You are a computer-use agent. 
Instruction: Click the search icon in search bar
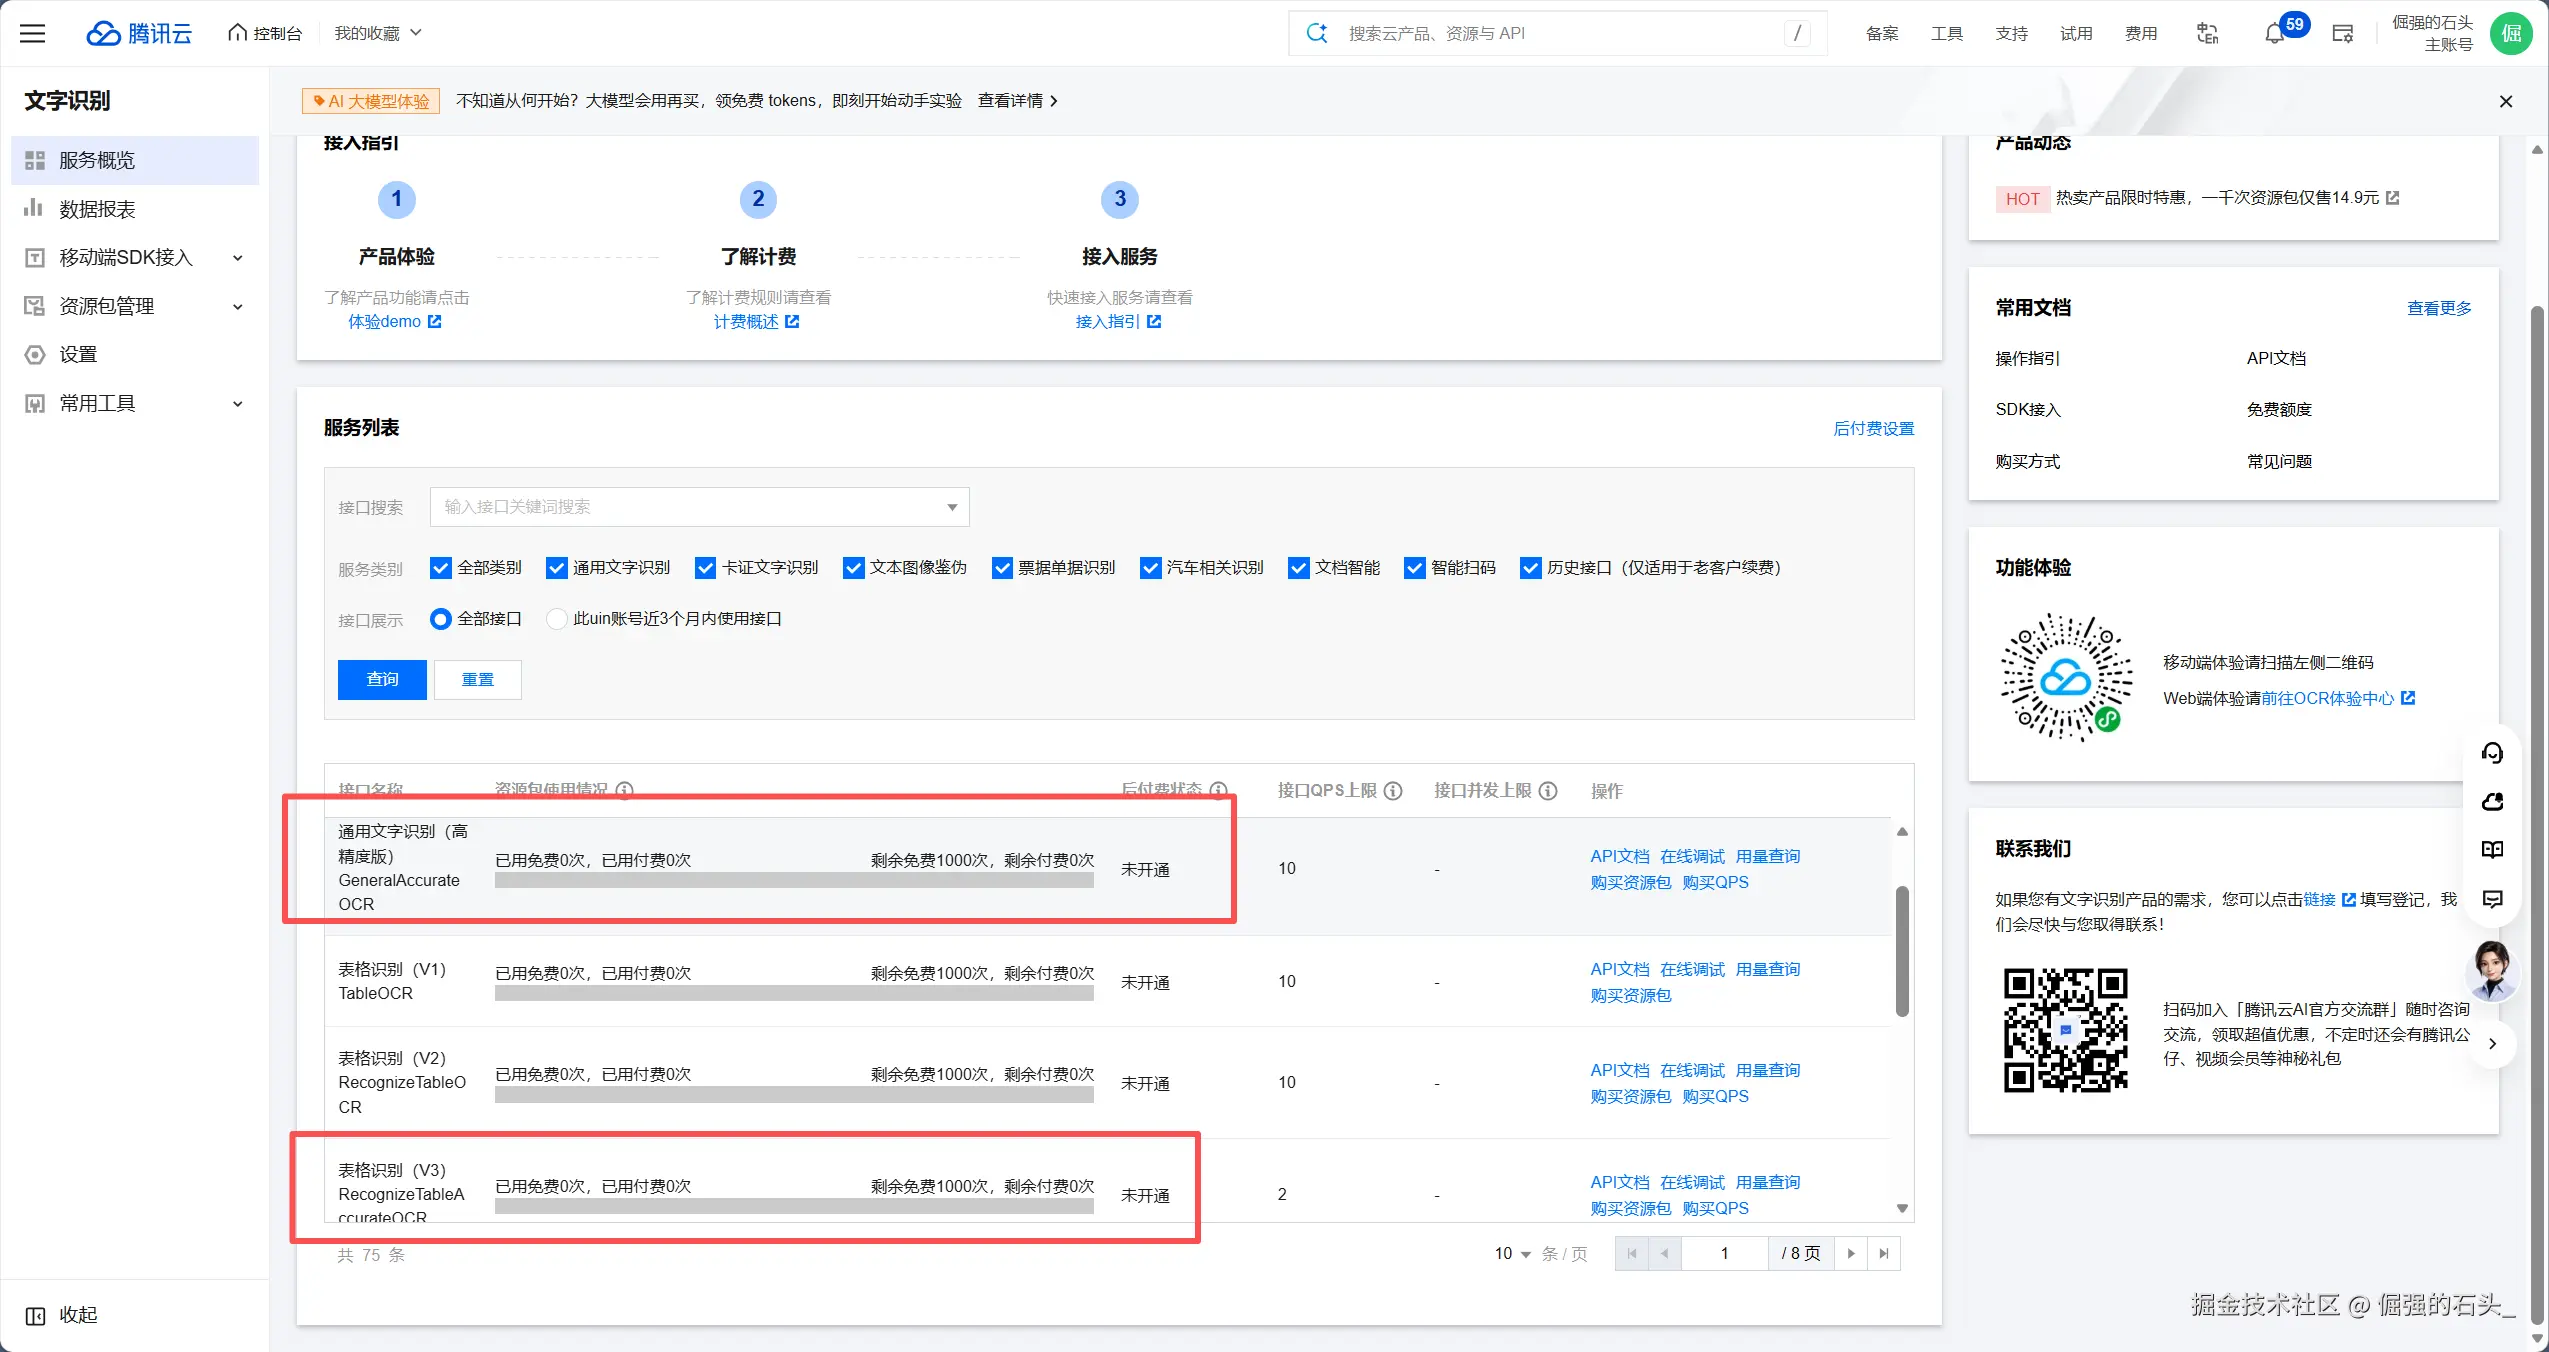[x=1317, y=33]
